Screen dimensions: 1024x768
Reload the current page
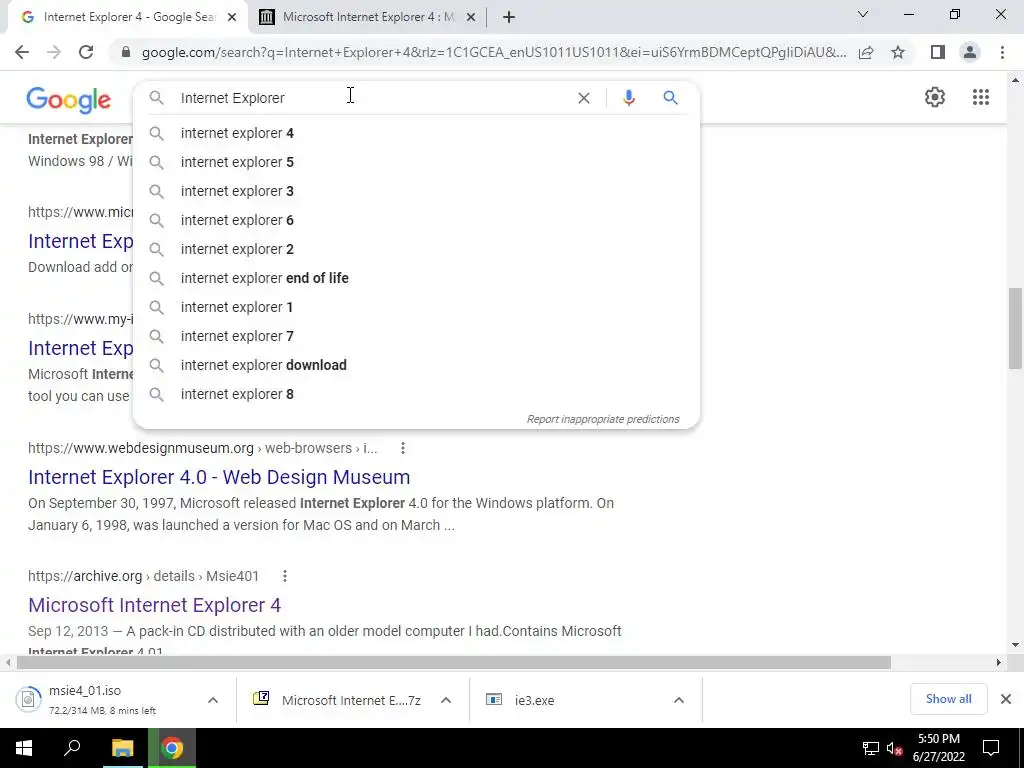click(86, 52)
